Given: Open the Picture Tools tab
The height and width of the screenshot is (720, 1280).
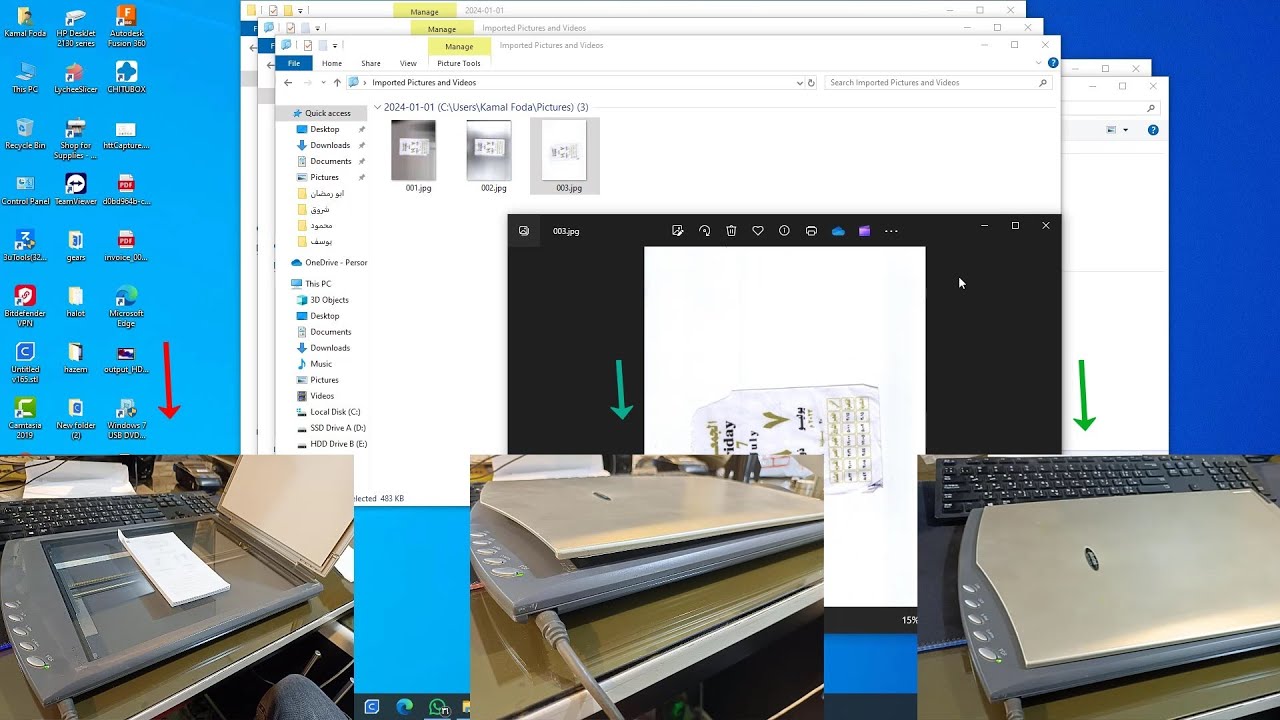Looking at the screenshot, I should point(459,63).
